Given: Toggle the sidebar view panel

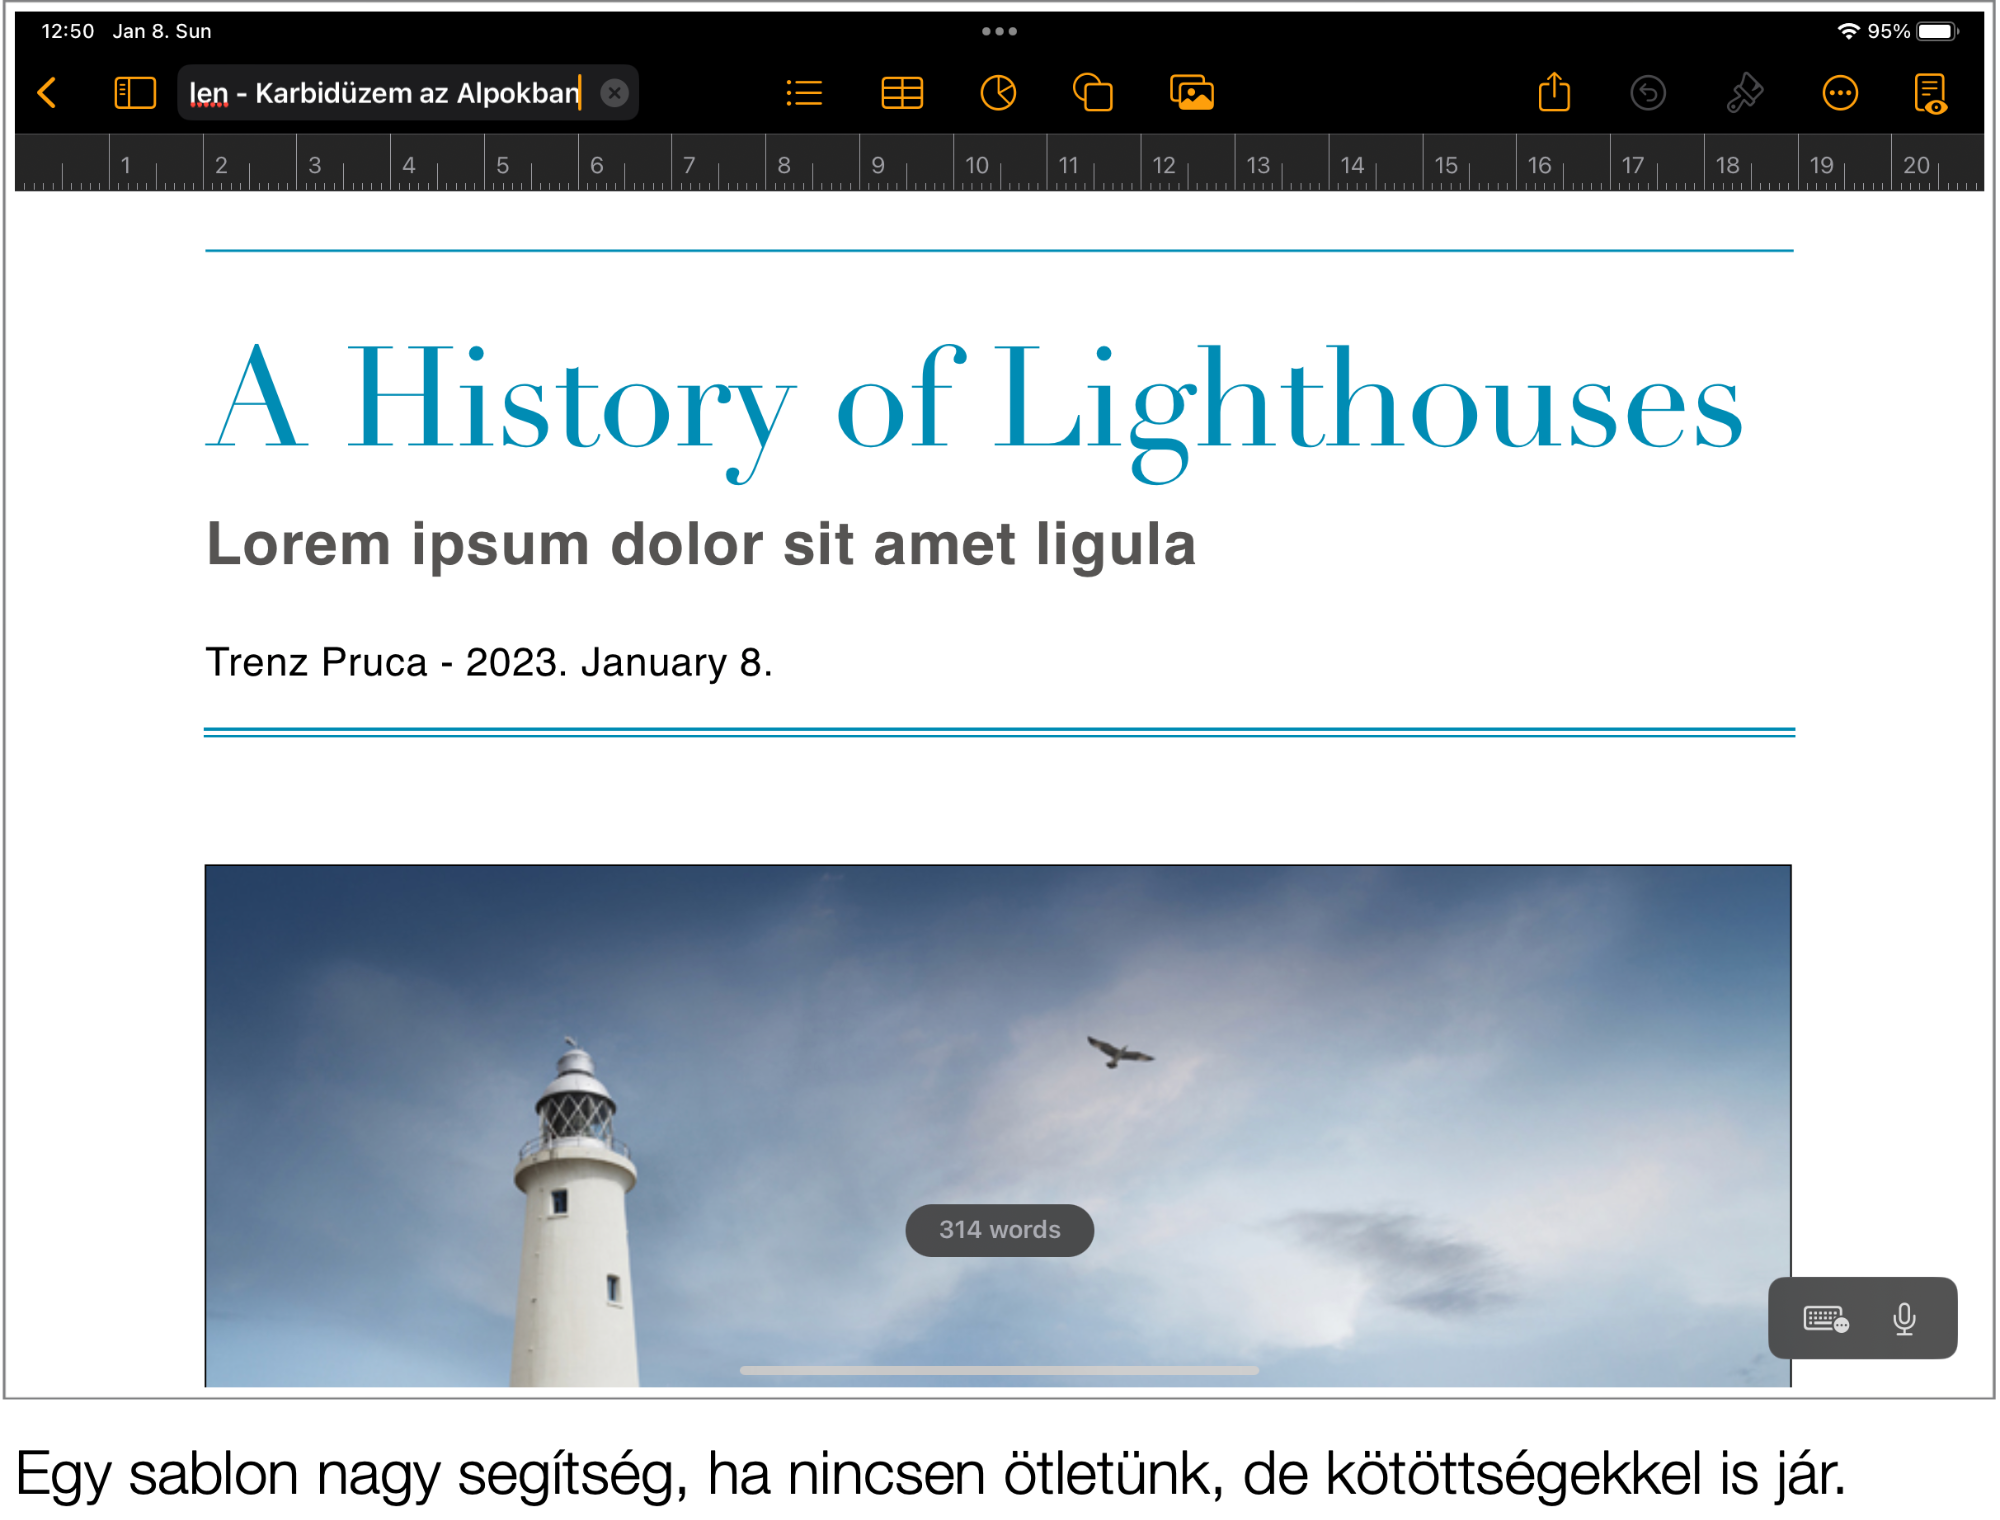Looking at the screenshot, I should coord(135,93).
